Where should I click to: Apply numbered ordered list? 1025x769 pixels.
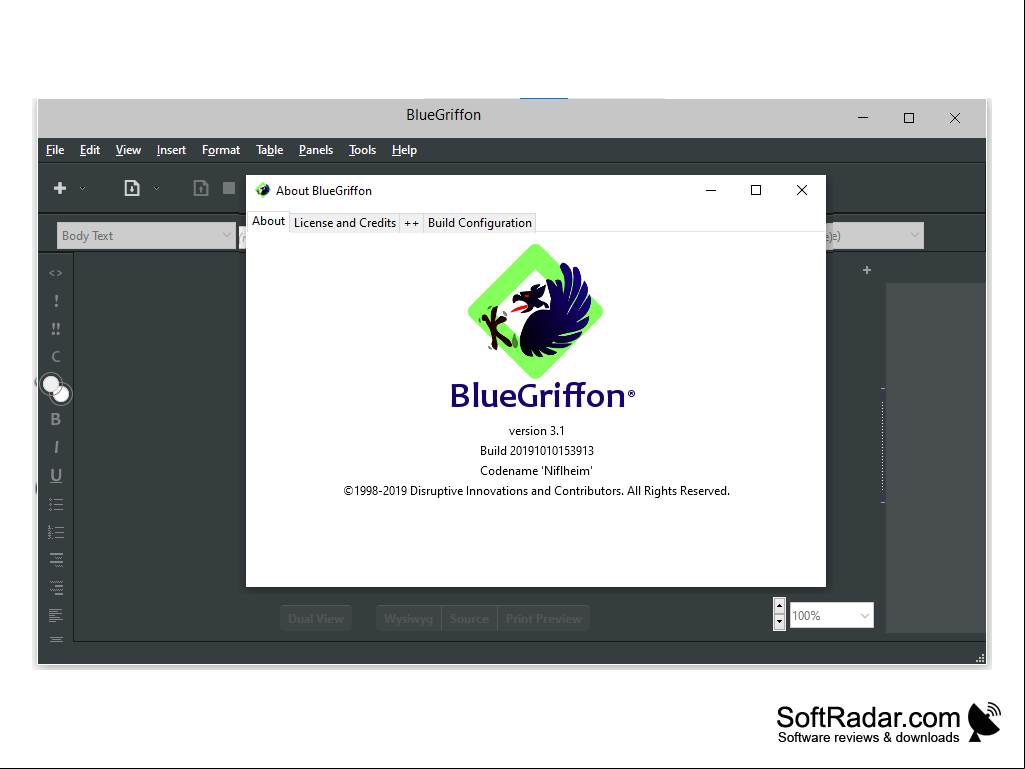(x=56, y=532)
